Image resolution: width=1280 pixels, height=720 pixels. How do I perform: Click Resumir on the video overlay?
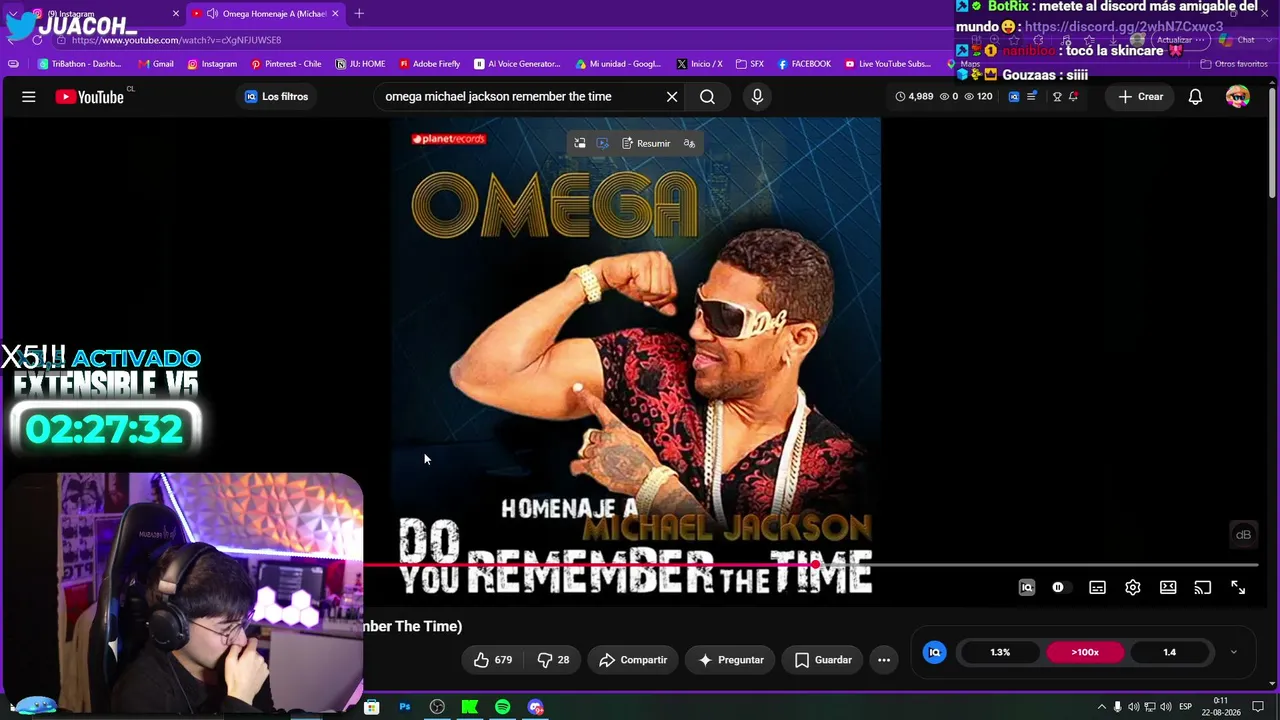point(646,144)
